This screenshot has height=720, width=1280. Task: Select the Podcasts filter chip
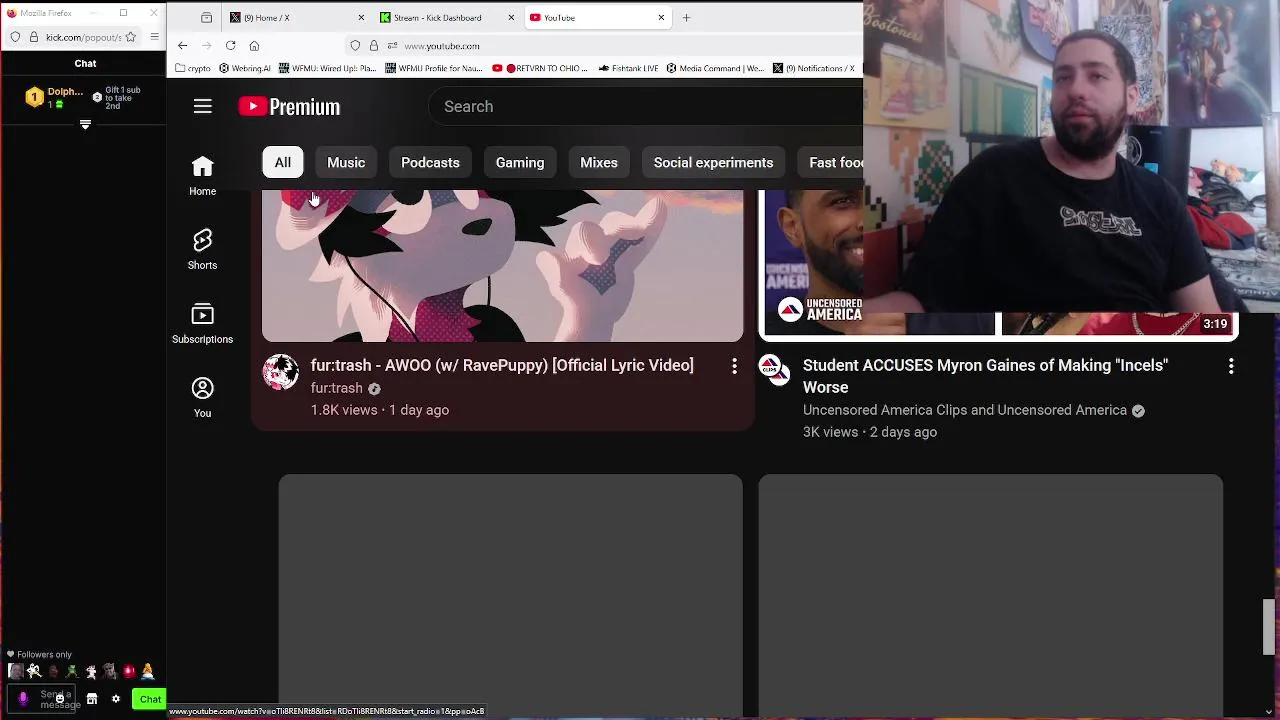pos(430,163)
